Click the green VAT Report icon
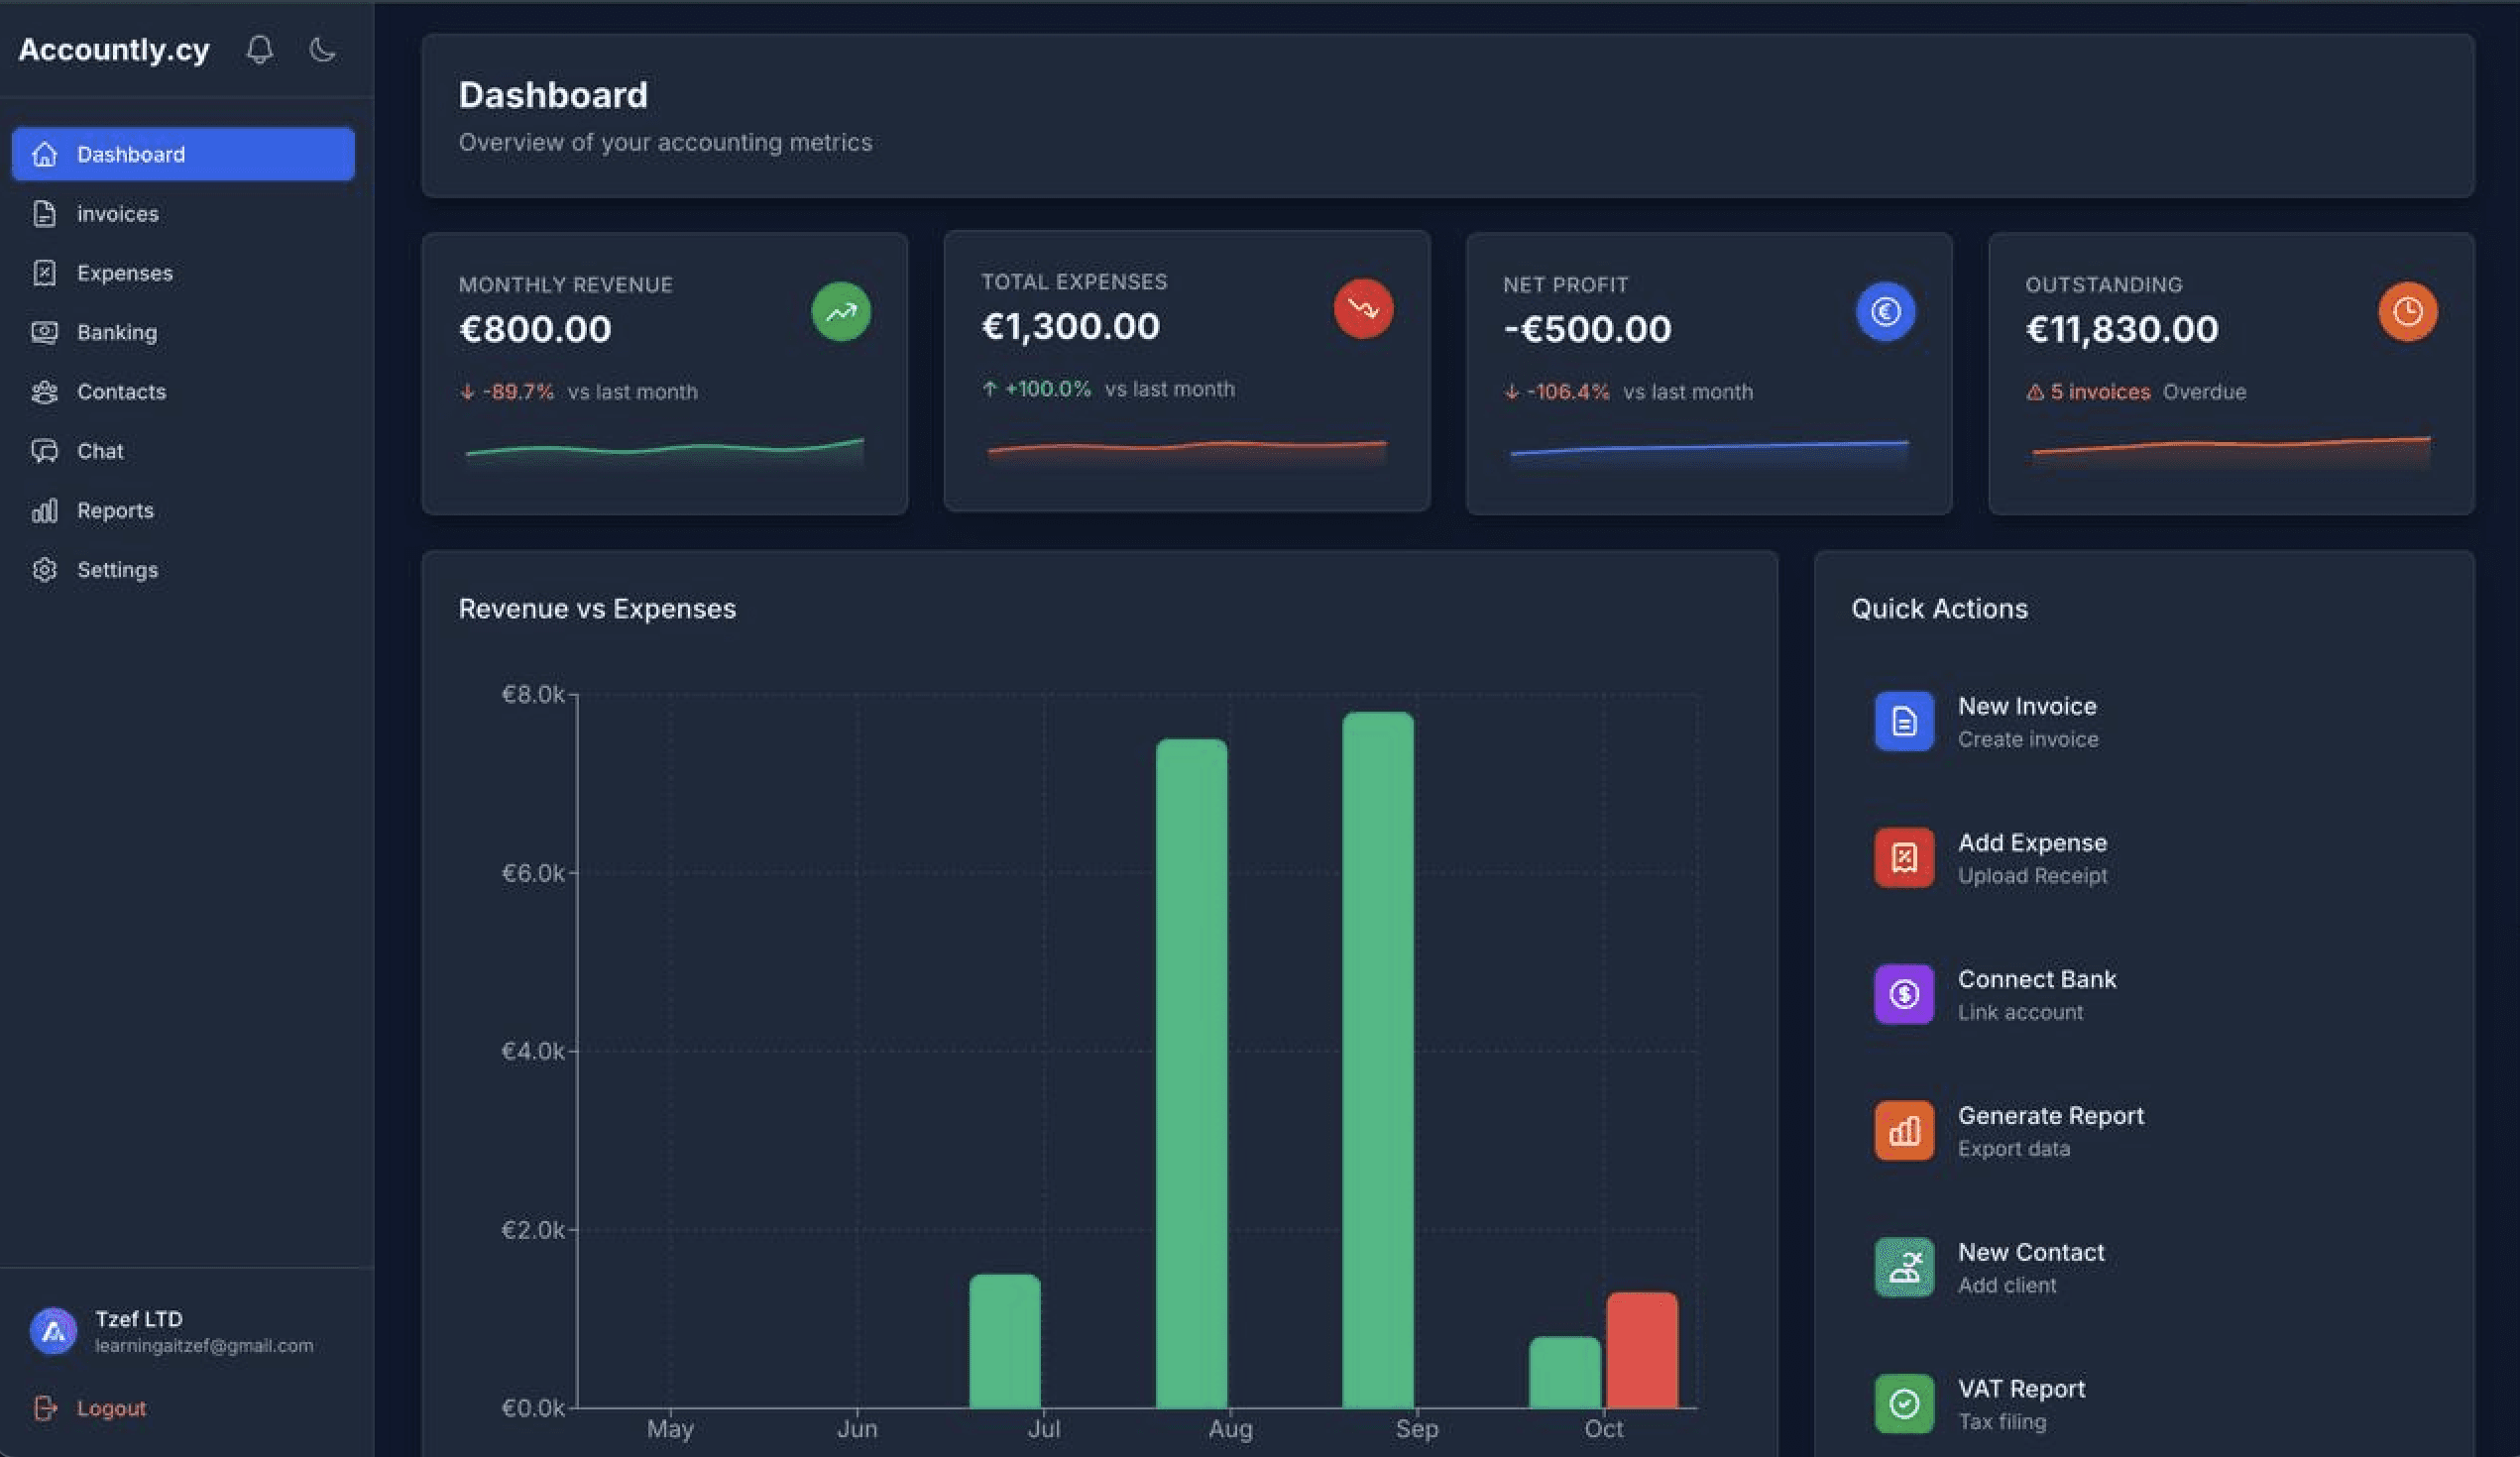Viewport: 2520px width, 1457px height. [x=1903, y=1404]
